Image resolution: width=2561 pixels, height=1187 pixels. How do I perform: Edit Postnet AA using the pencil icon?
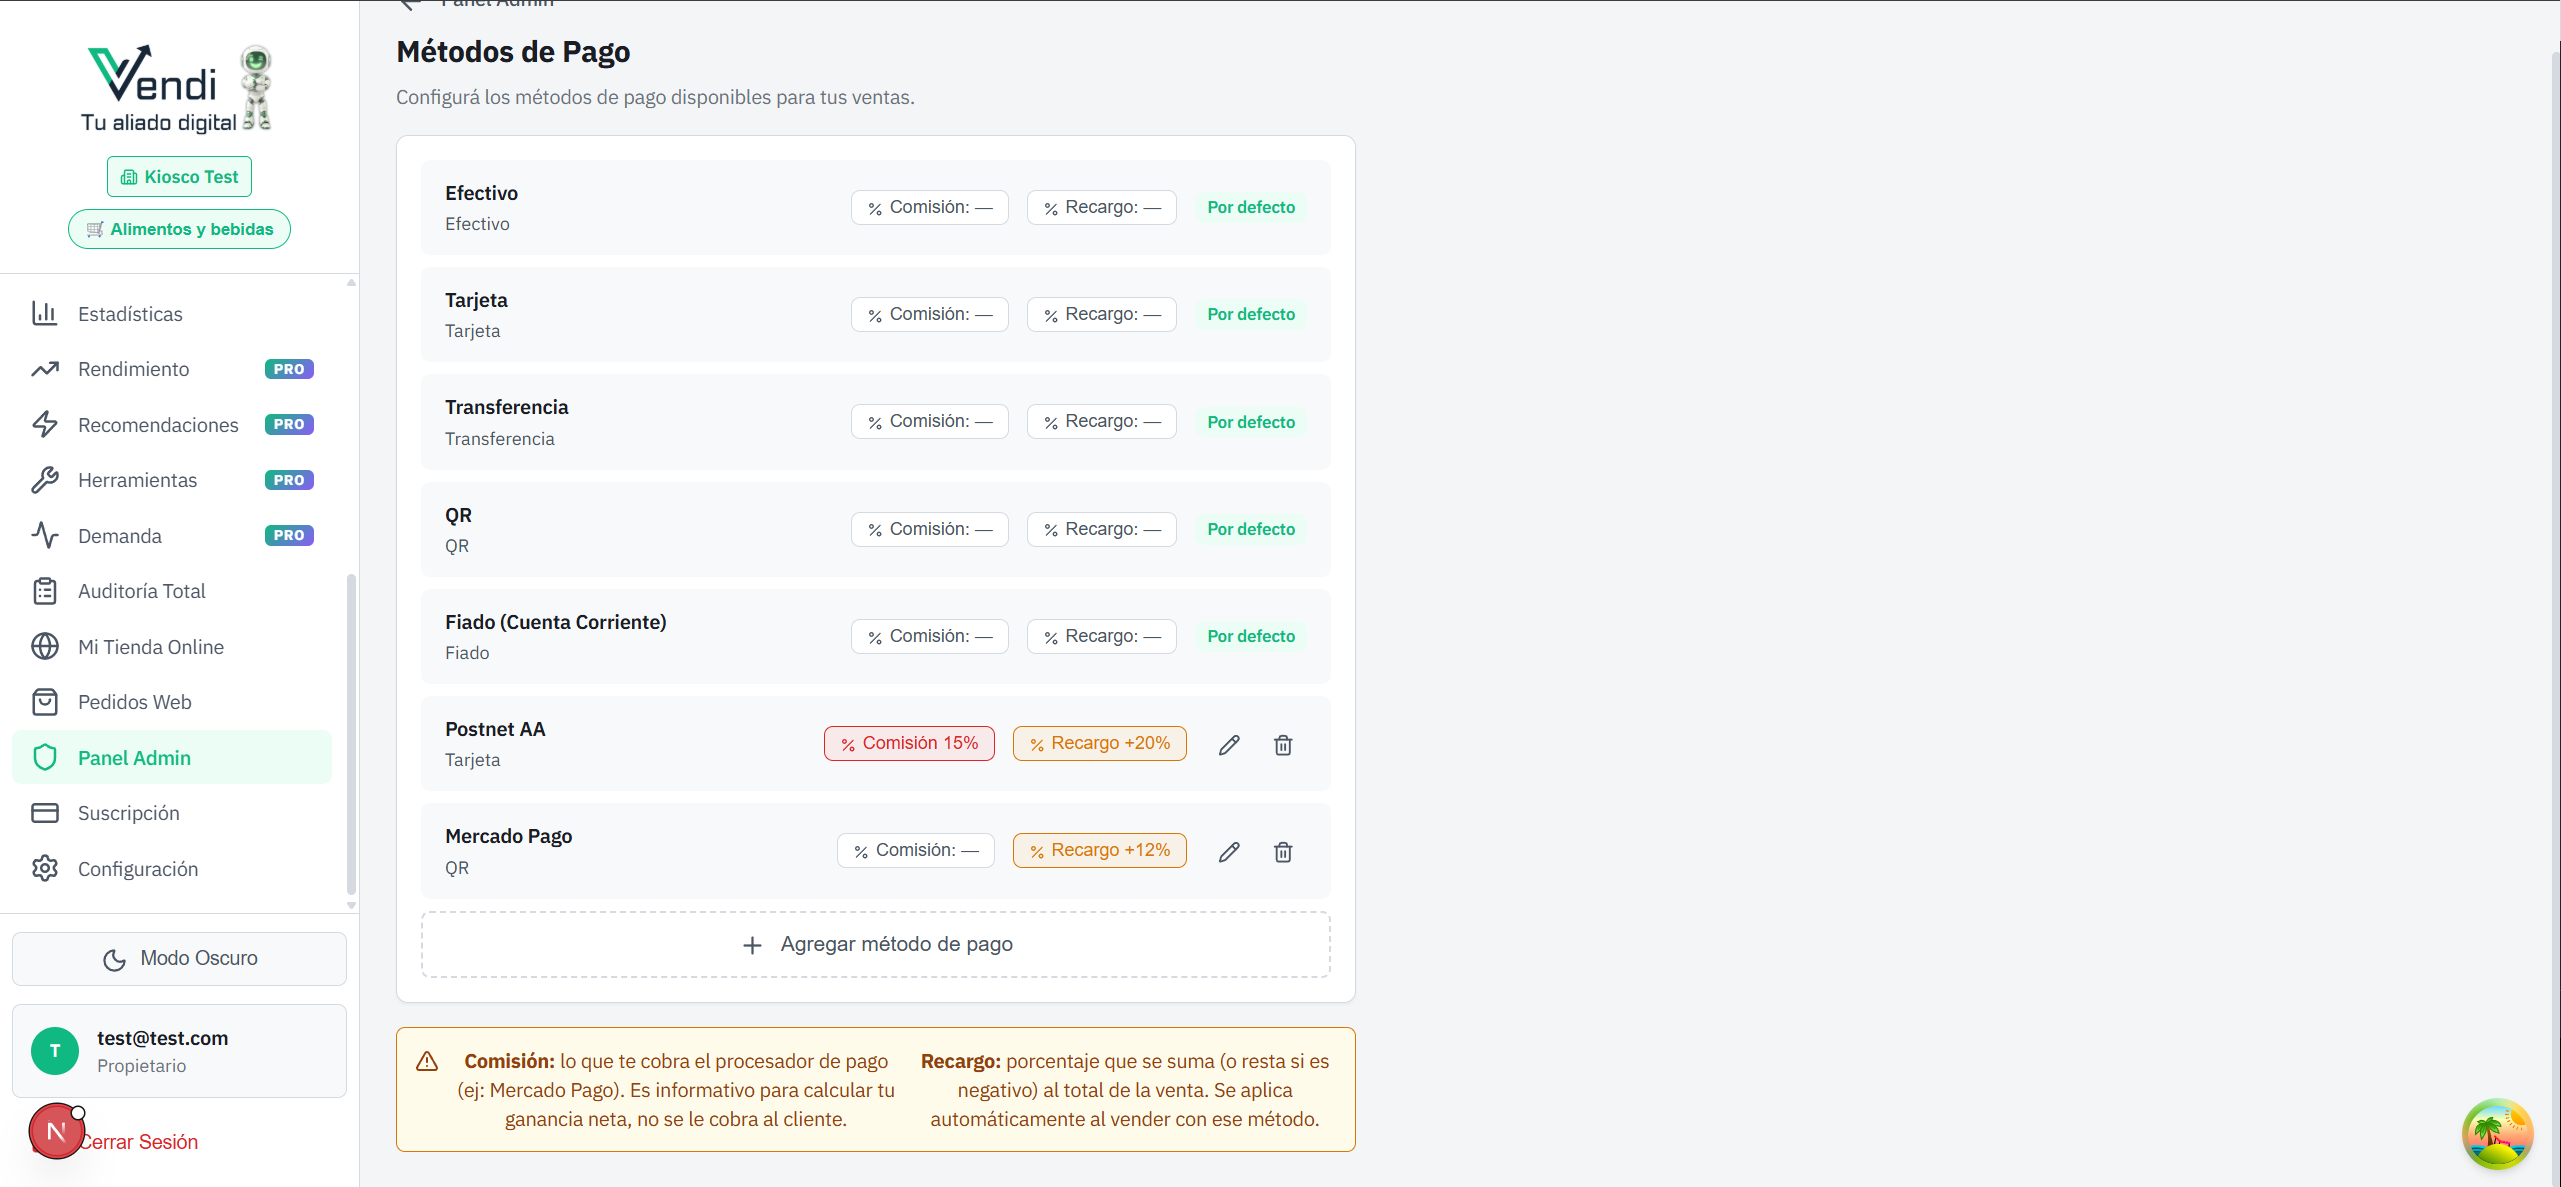click(1229, 744)
